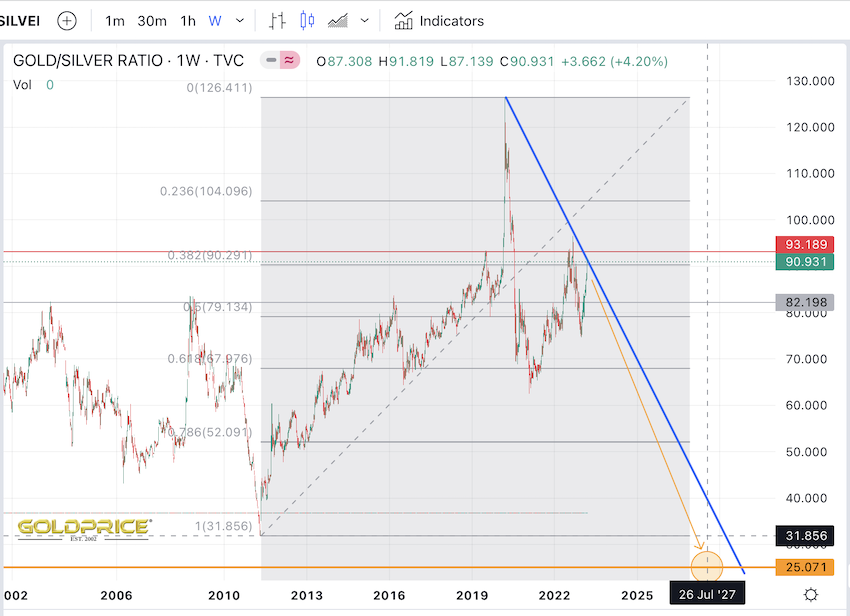
Task: Open chart settings gear icon
Action: (x=811, y=594)
